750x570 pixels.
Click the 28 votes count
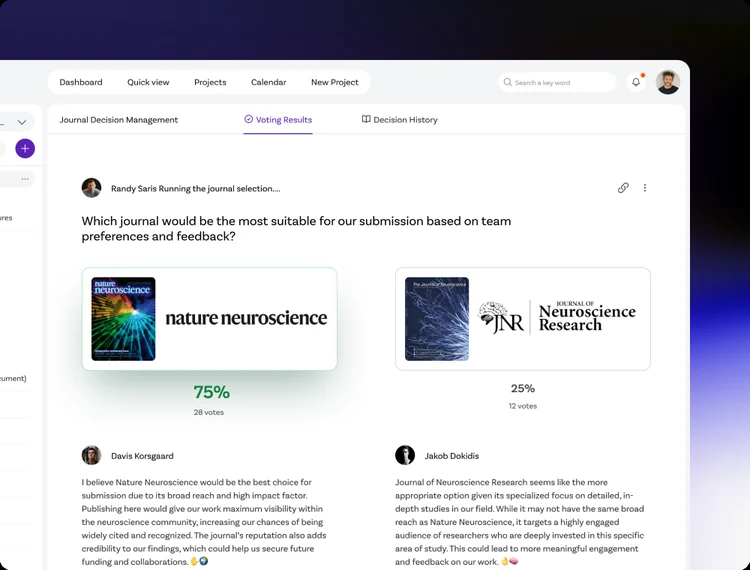pyautogui.click(x=209, y=412)
